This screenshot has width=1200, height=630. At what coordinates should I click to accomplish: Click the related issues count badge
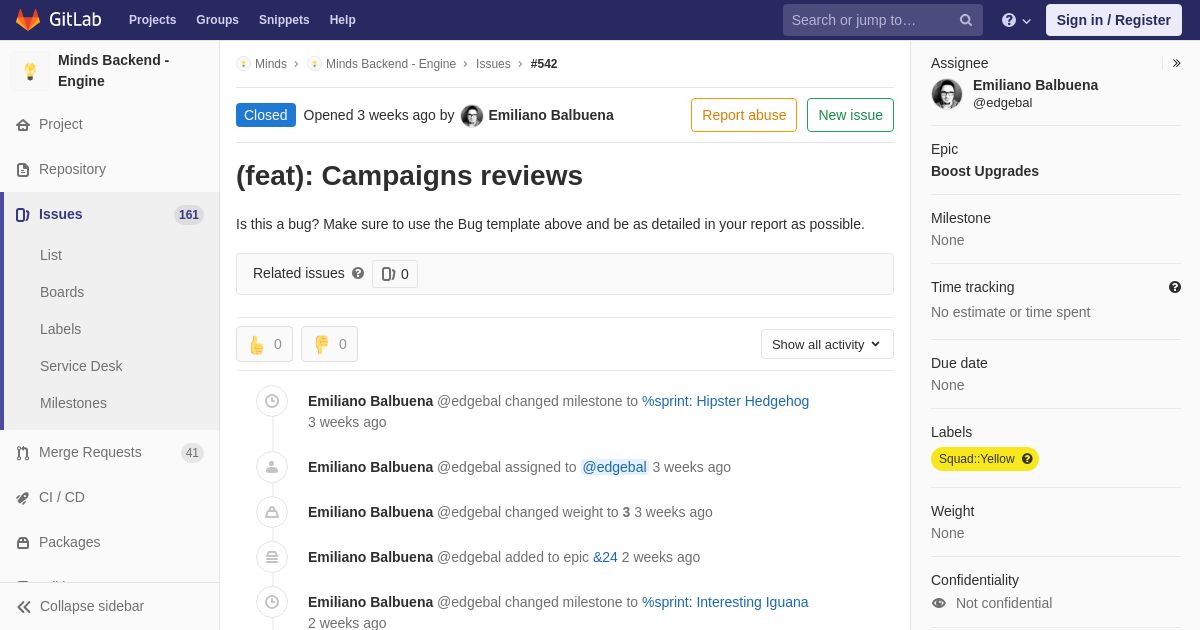click(x=395, y=274)
